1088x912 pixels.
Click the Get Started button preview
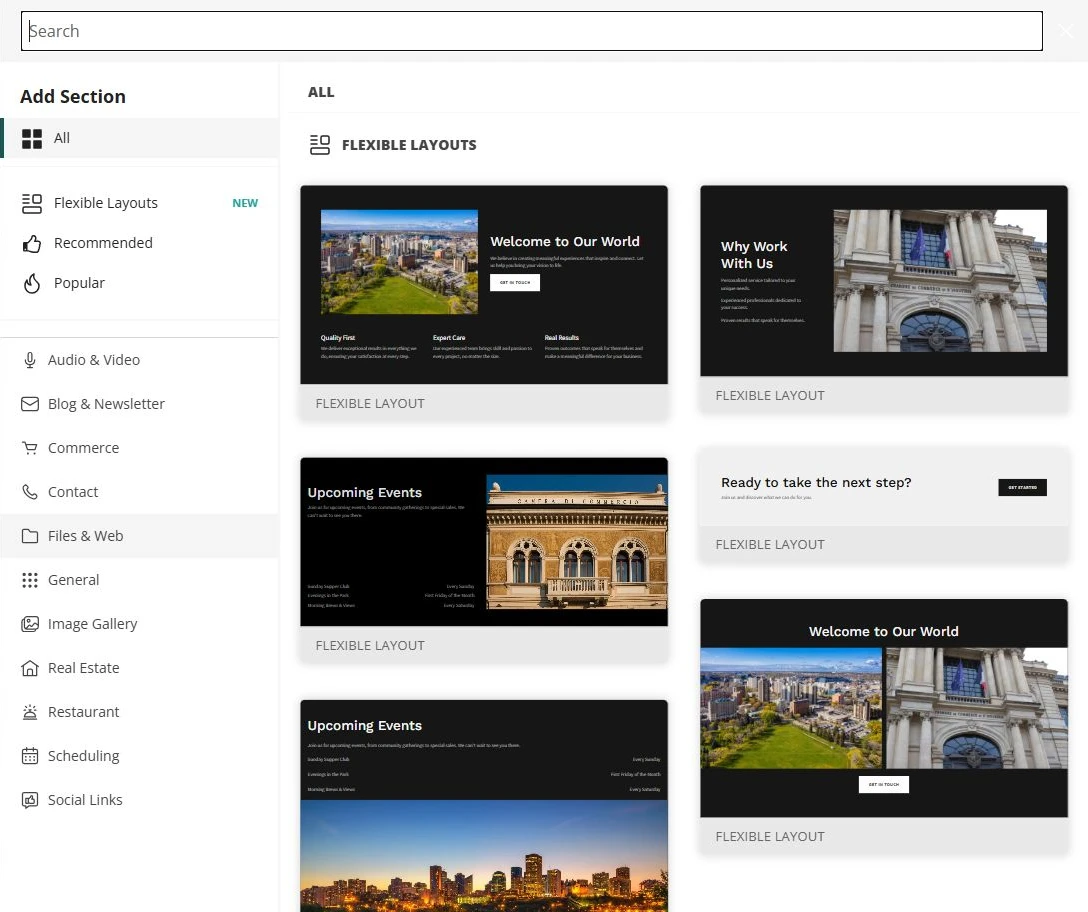coord(1022,487)
